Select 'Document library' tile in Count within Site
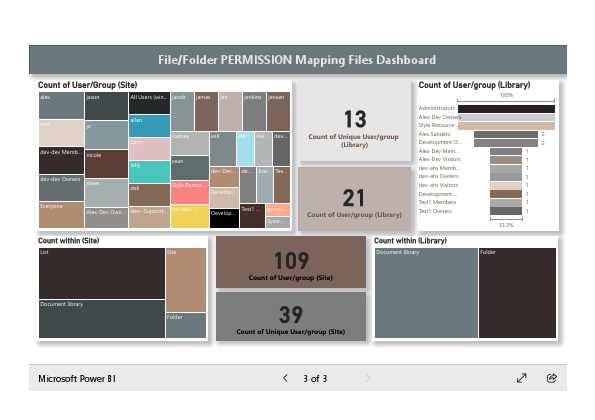Screen dimensions: 595x420 click(x=102, y=319)
